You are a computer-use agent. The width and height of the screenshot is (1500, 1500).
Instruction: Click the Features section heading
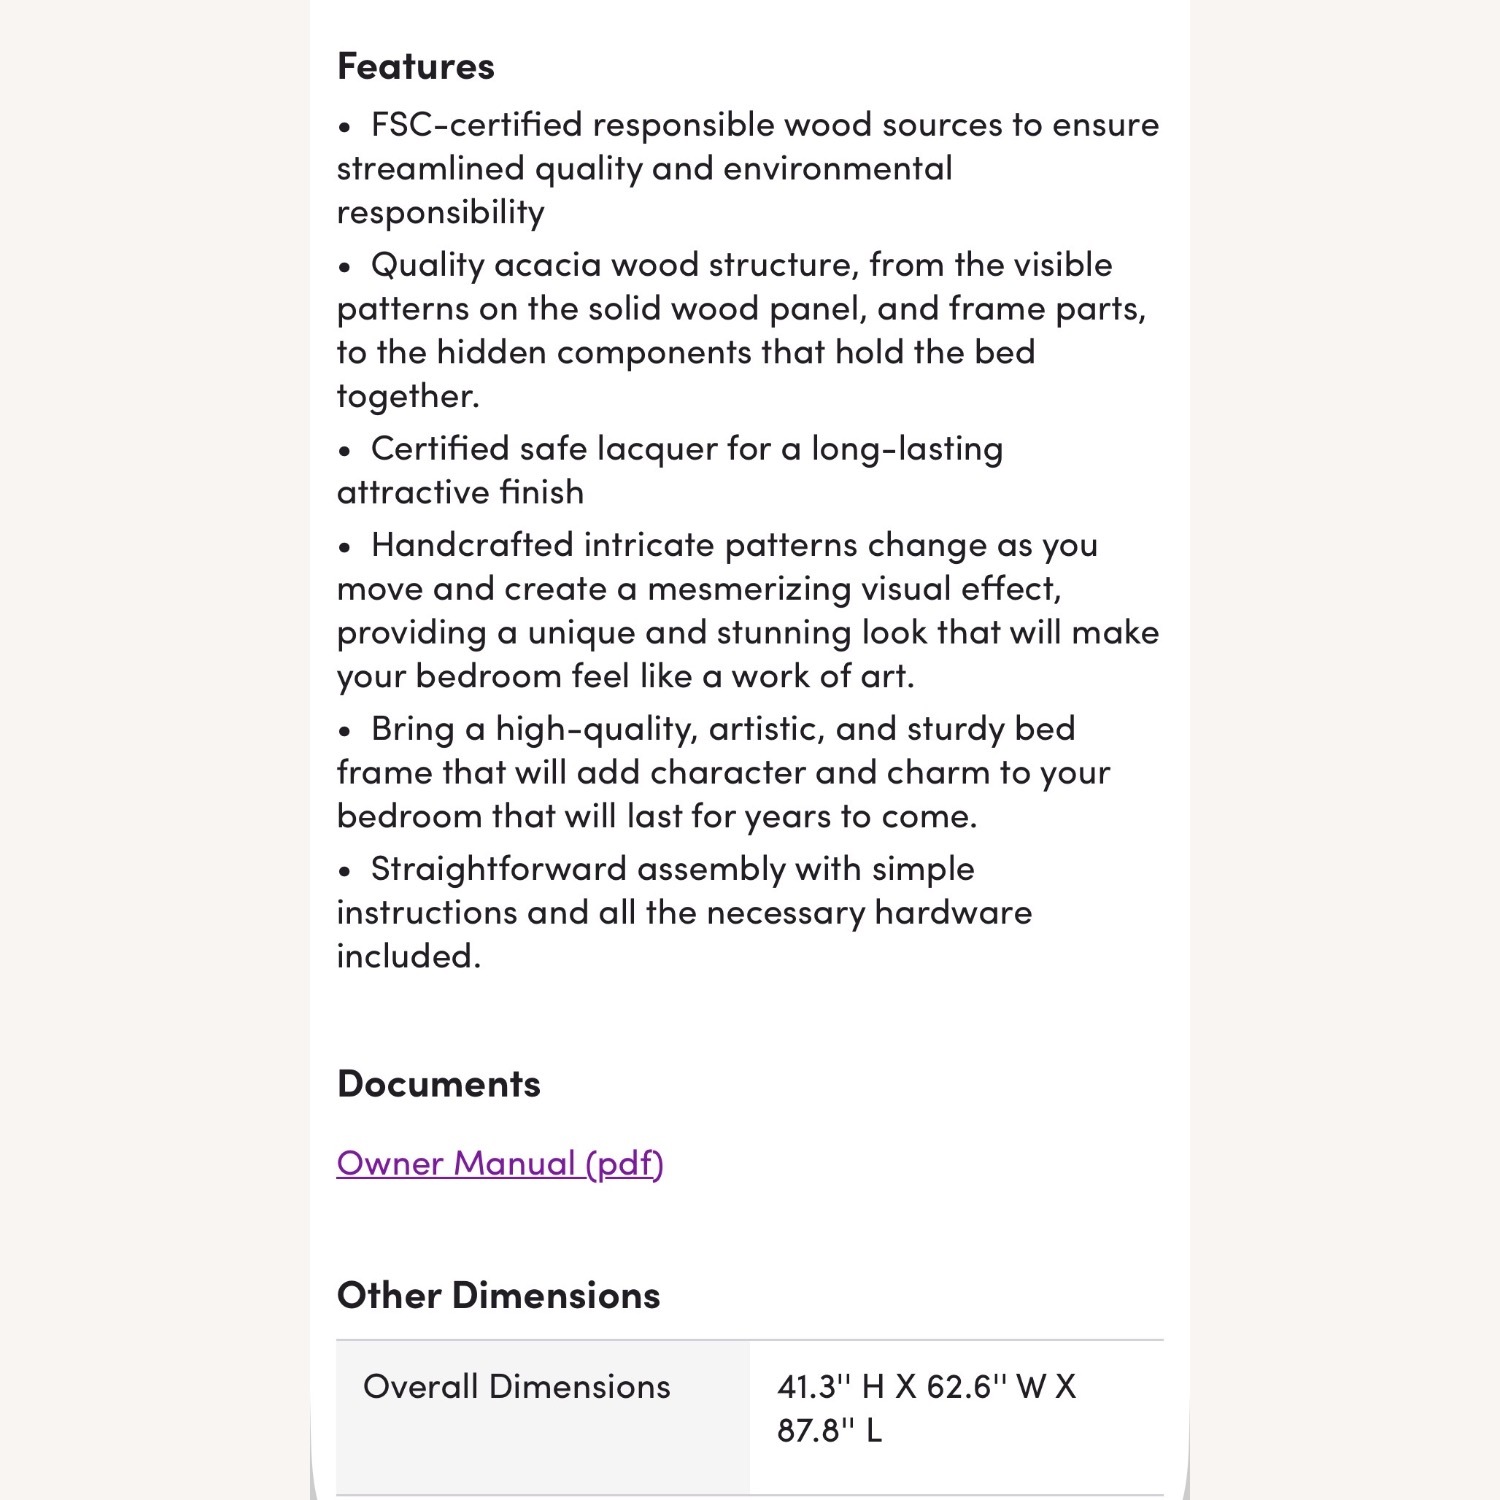pos(416,66)
